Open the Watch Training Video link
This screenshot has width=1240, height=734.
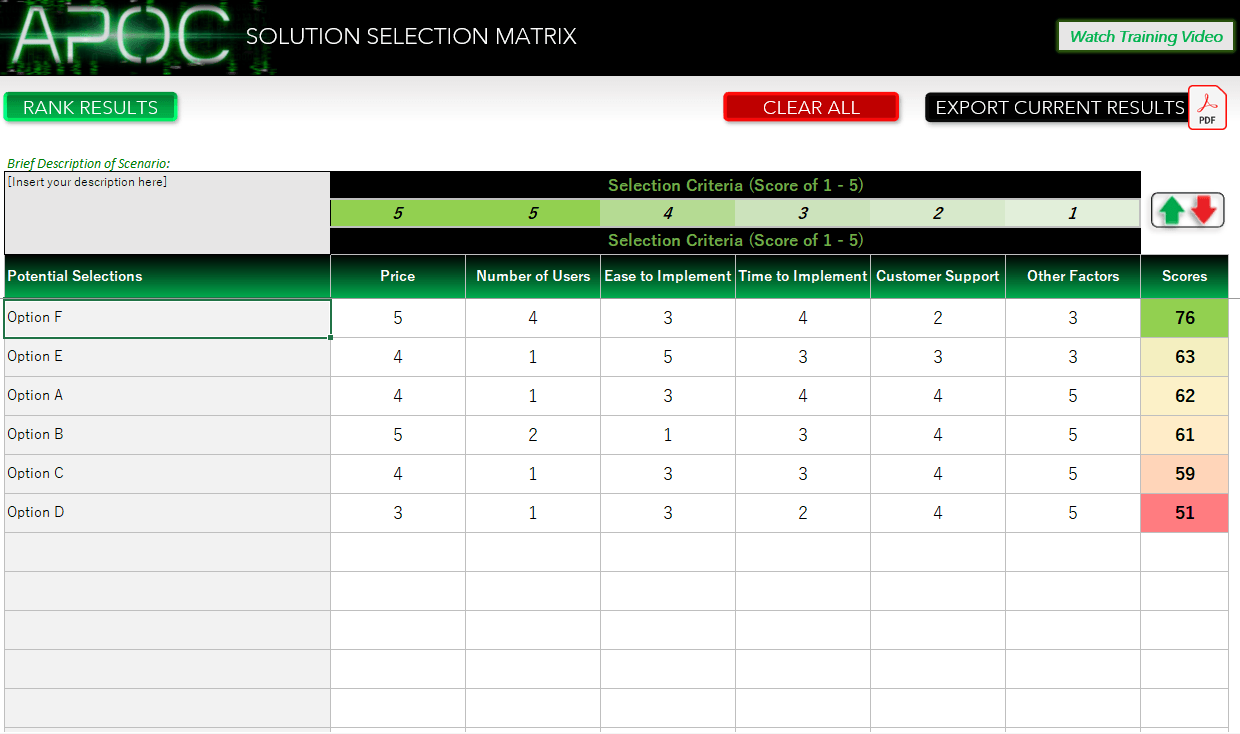(x=1144, y=36)
